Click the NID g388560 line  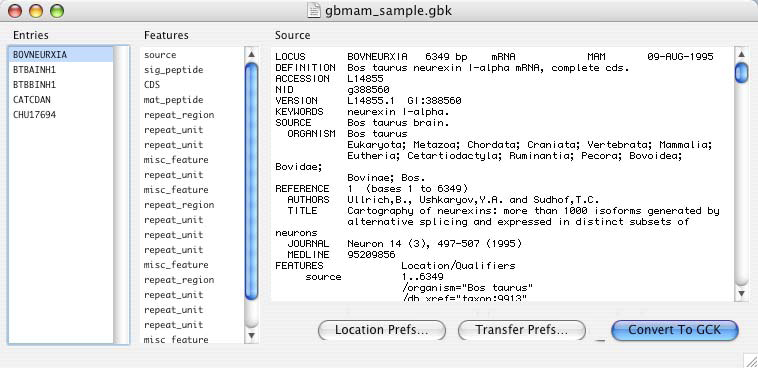point(332,90)
